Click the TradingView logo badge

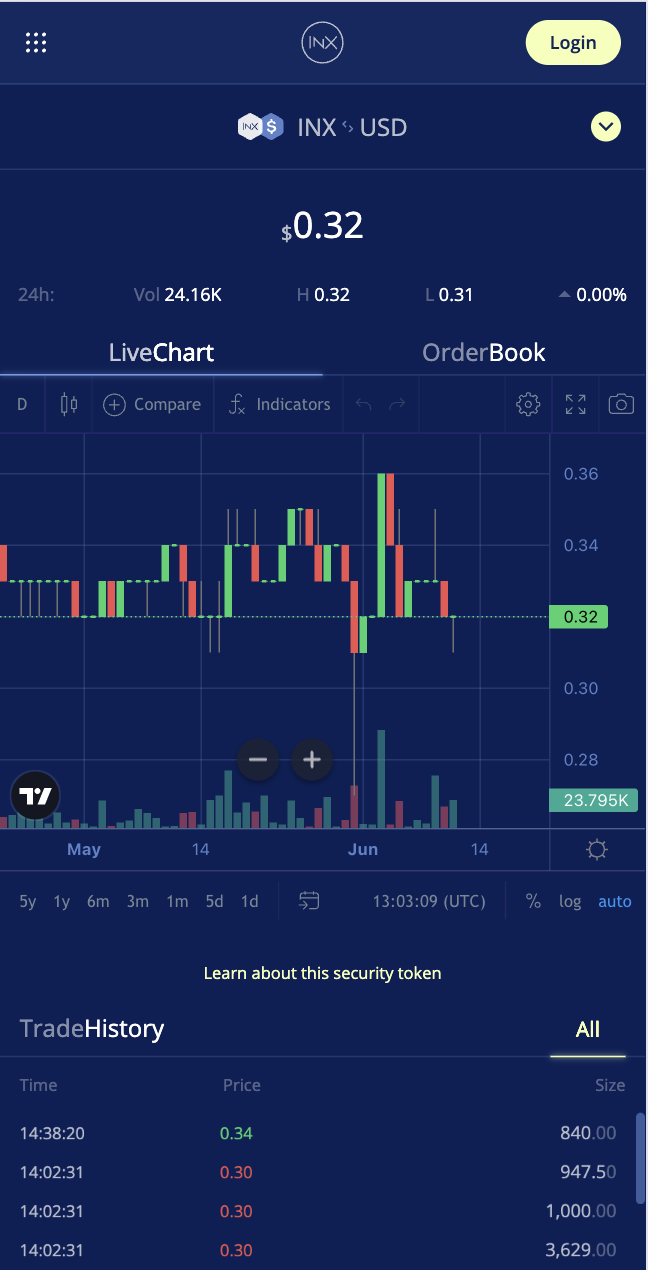coord(35,796)
